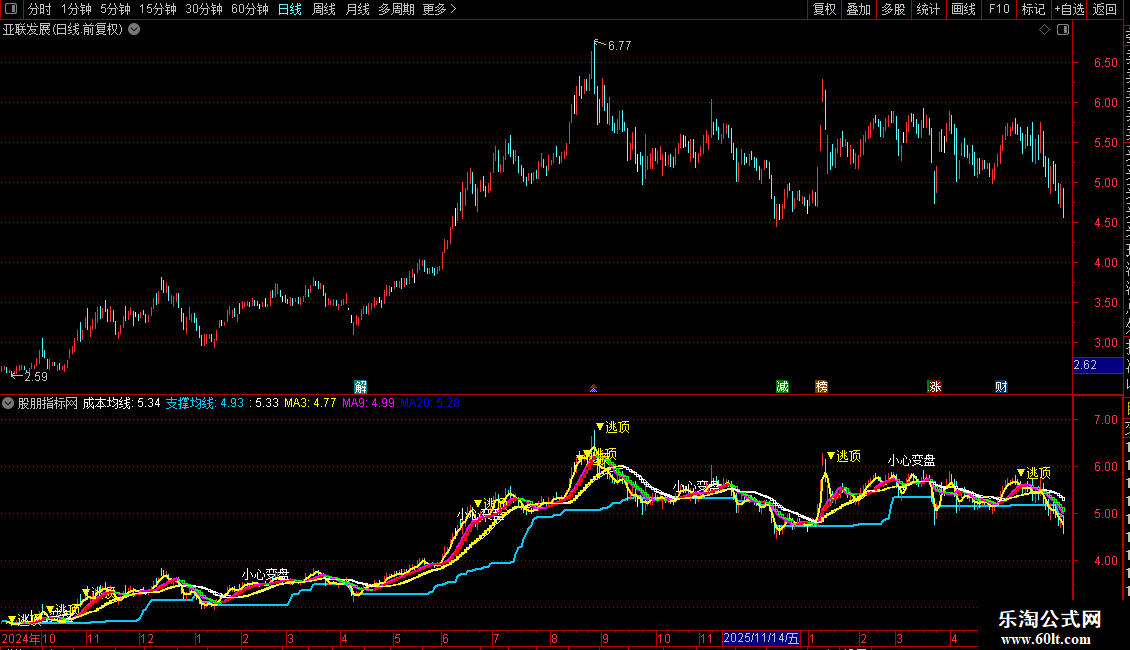This screenshot has height=650, width=1130.
Task: Open the 复权 adjustment menu
Action: (824, 9)
